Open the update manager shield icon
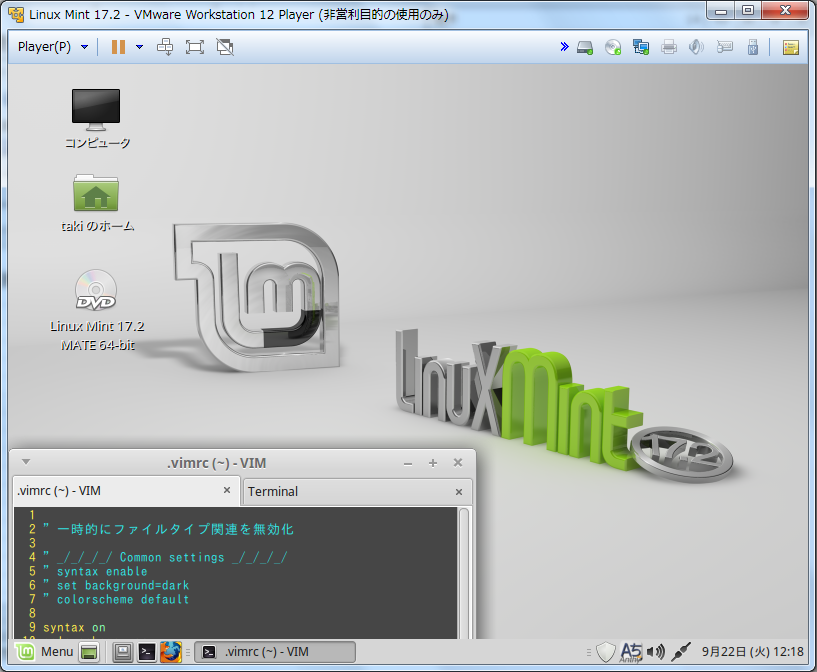This screenshot has width=817, height=672. point(605,652)
